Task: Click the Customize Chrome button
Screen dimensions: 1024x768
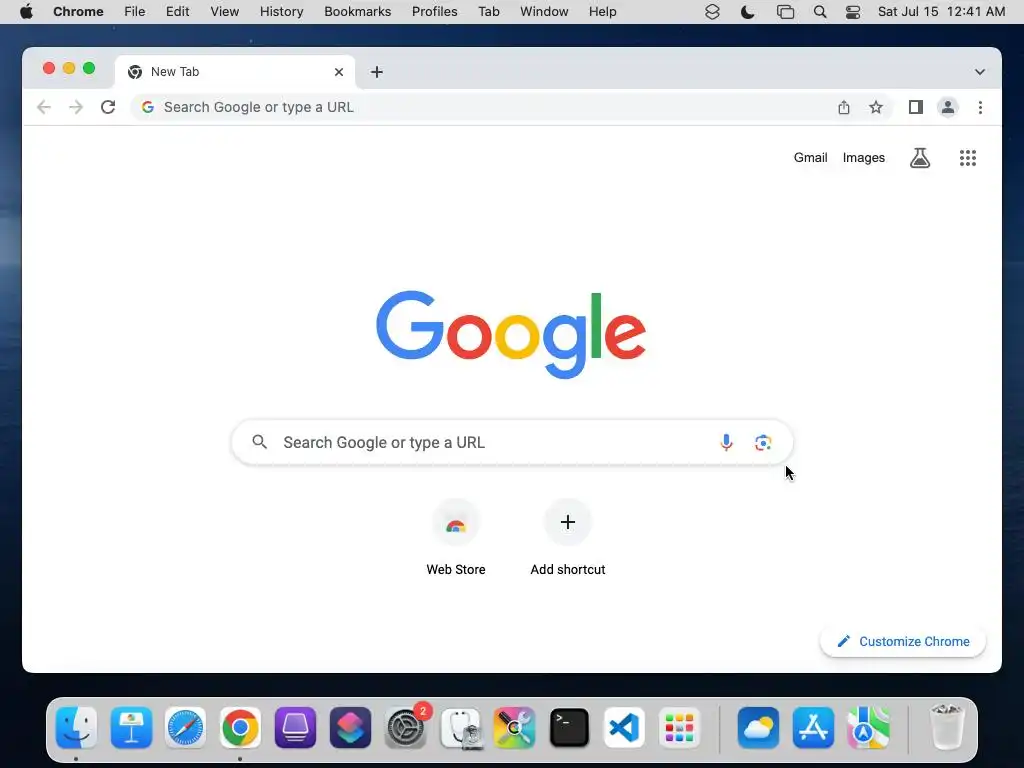Action: pos(903,641)
